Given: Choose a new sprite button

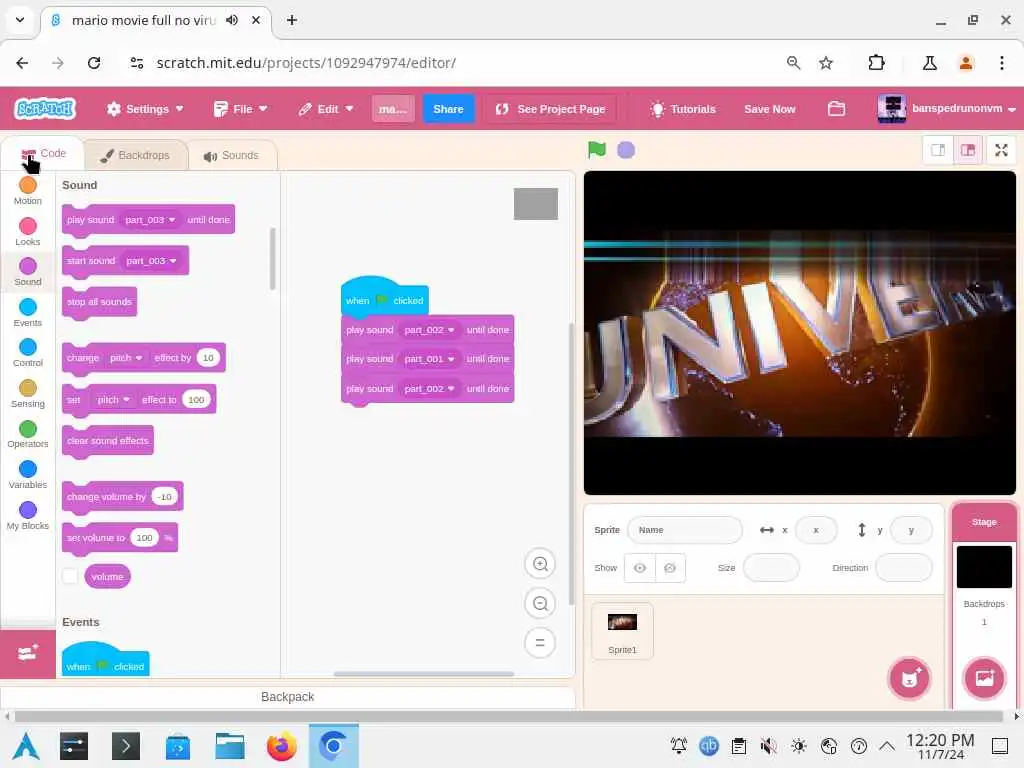Looking at the screenshot, I should click(x=909, y=679).
